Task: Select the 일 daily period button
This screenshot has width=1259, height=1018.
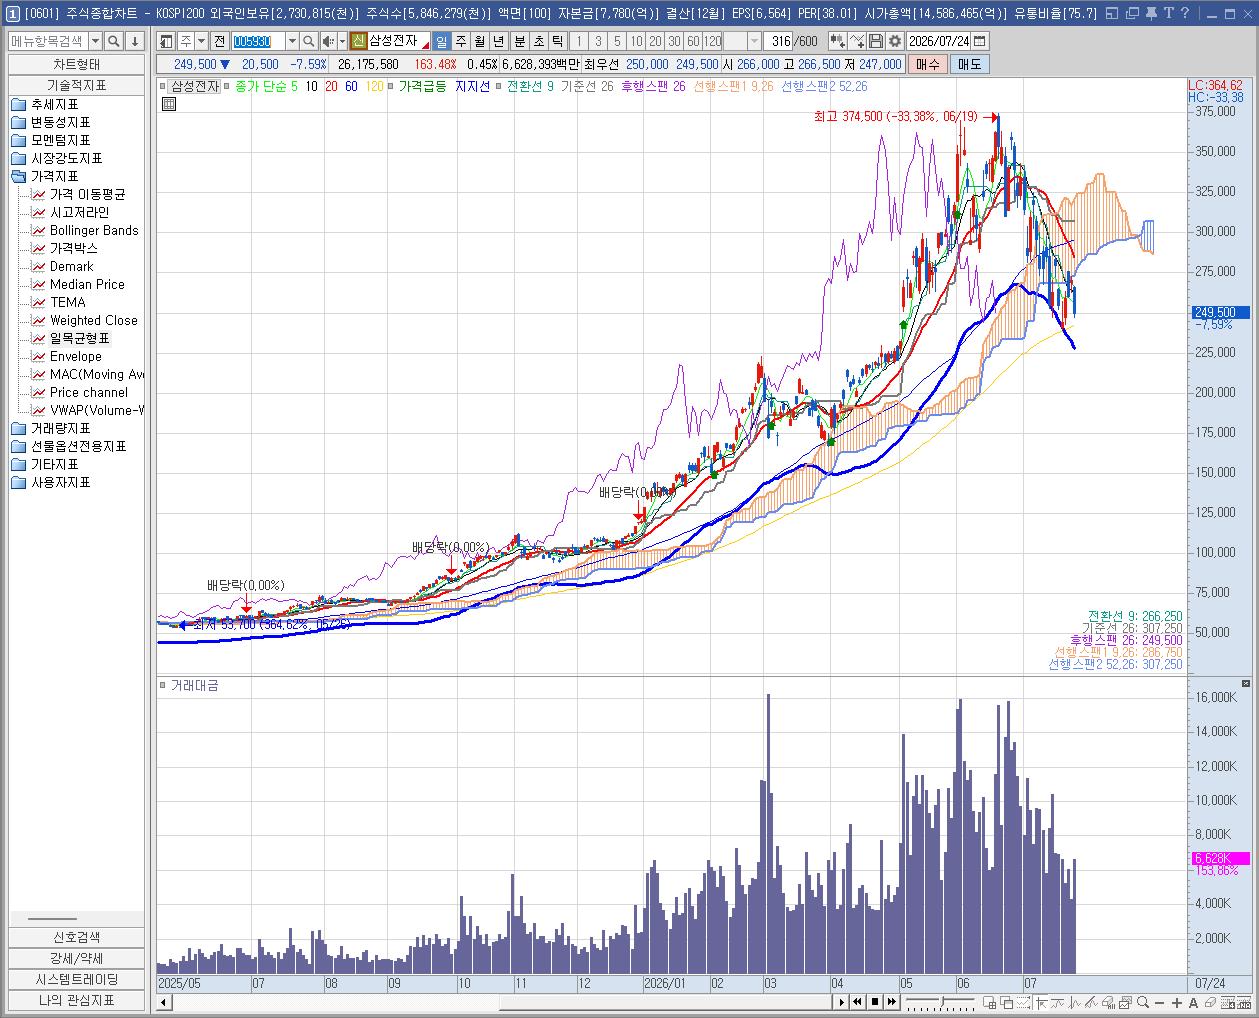Action: [x=441, y=41]
